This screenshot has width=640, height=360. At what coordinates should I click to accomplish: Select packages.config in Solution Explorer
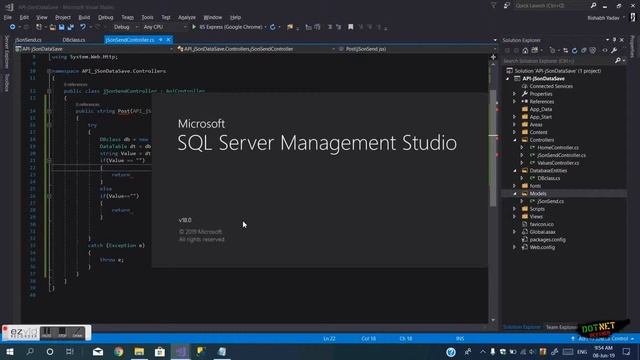point(547,240)
